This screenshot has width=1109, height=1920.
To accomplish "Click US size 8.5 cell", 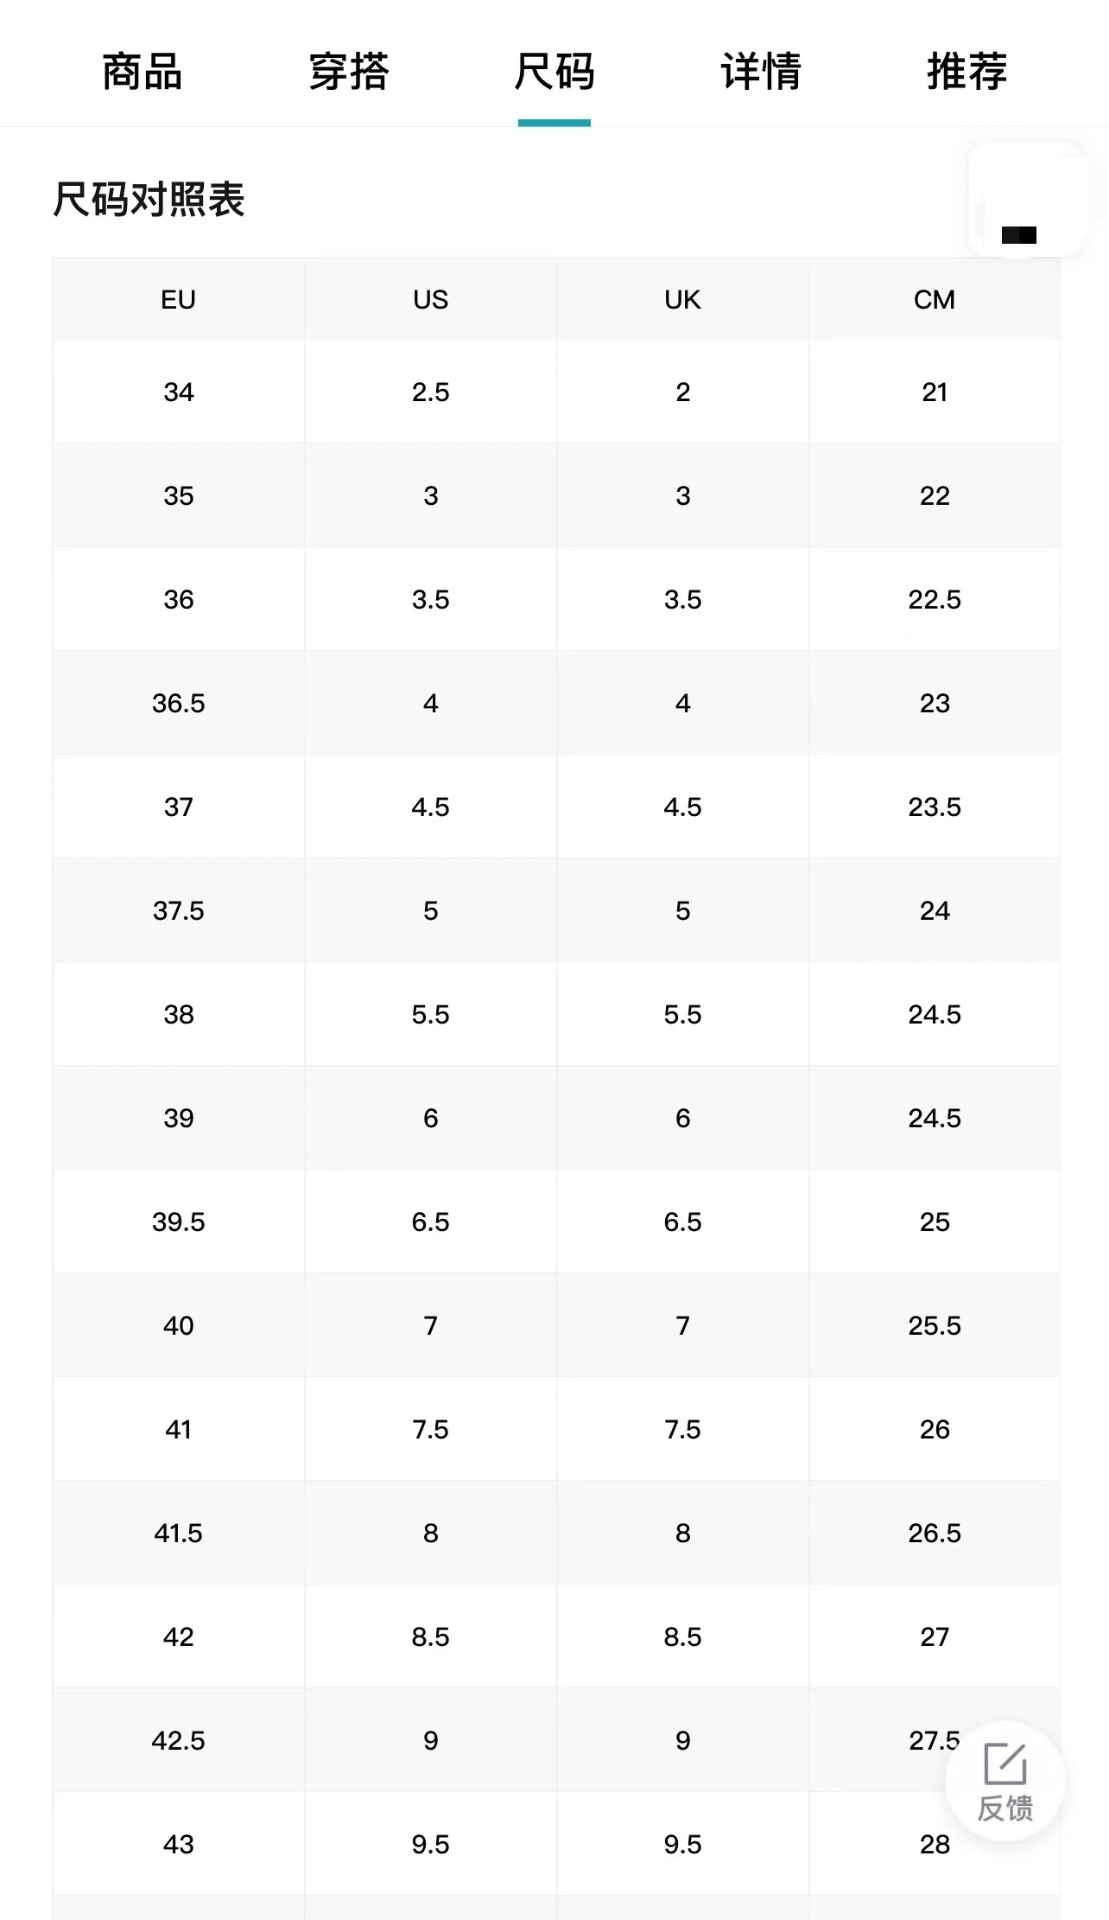I will 430,1637.
